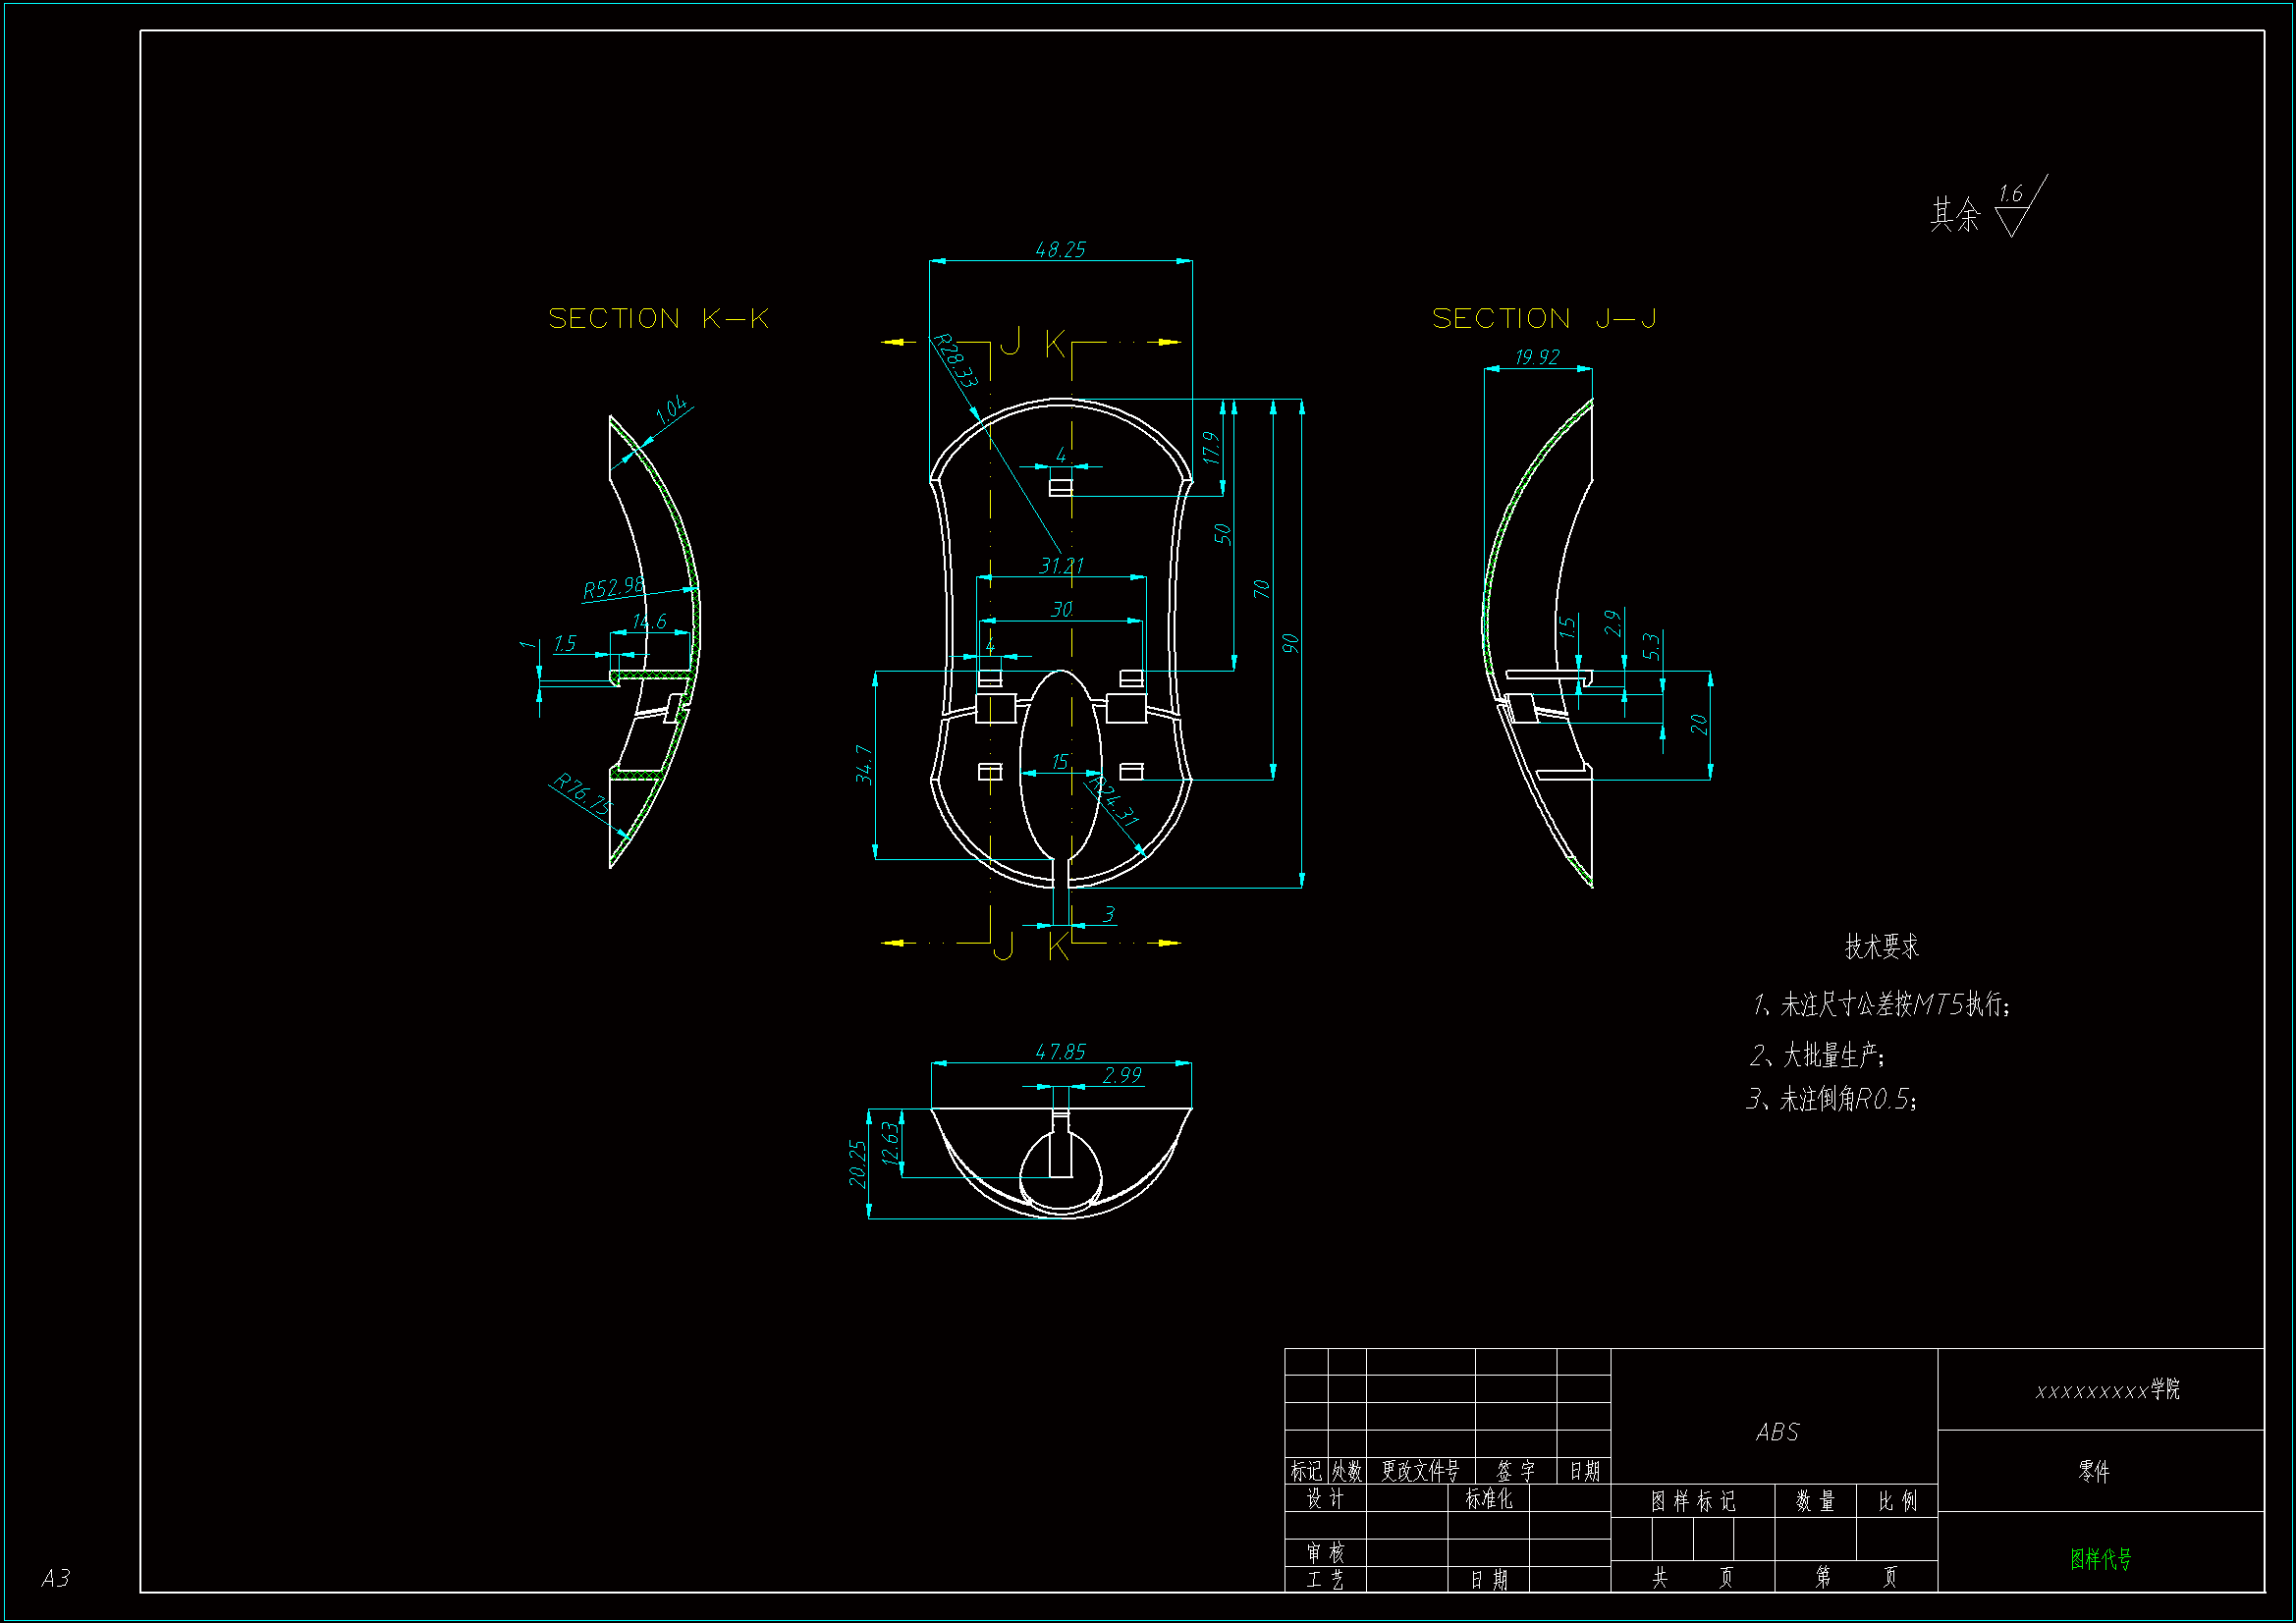This screenshot has width=2296, height=1623.
Task: Click the 未注倒角R0.5 note line
Action: [1831, 1099]
